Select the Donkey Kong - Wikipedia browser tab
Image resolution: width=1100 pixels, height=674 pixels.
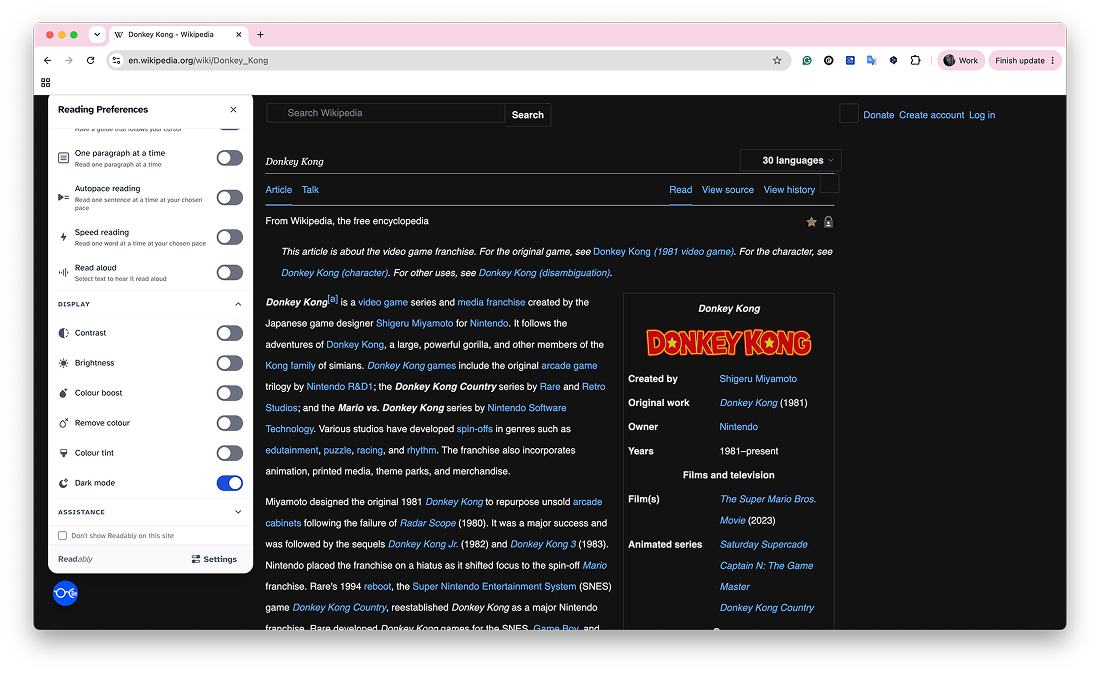178,34
